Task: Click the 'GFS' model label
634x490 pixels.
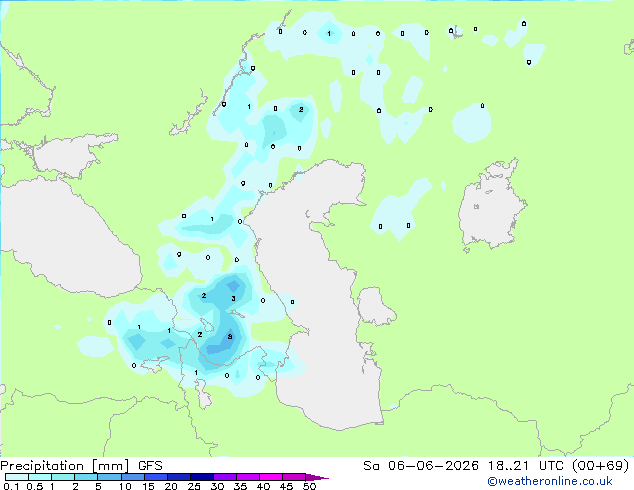Action: click(x=150, y=466)
